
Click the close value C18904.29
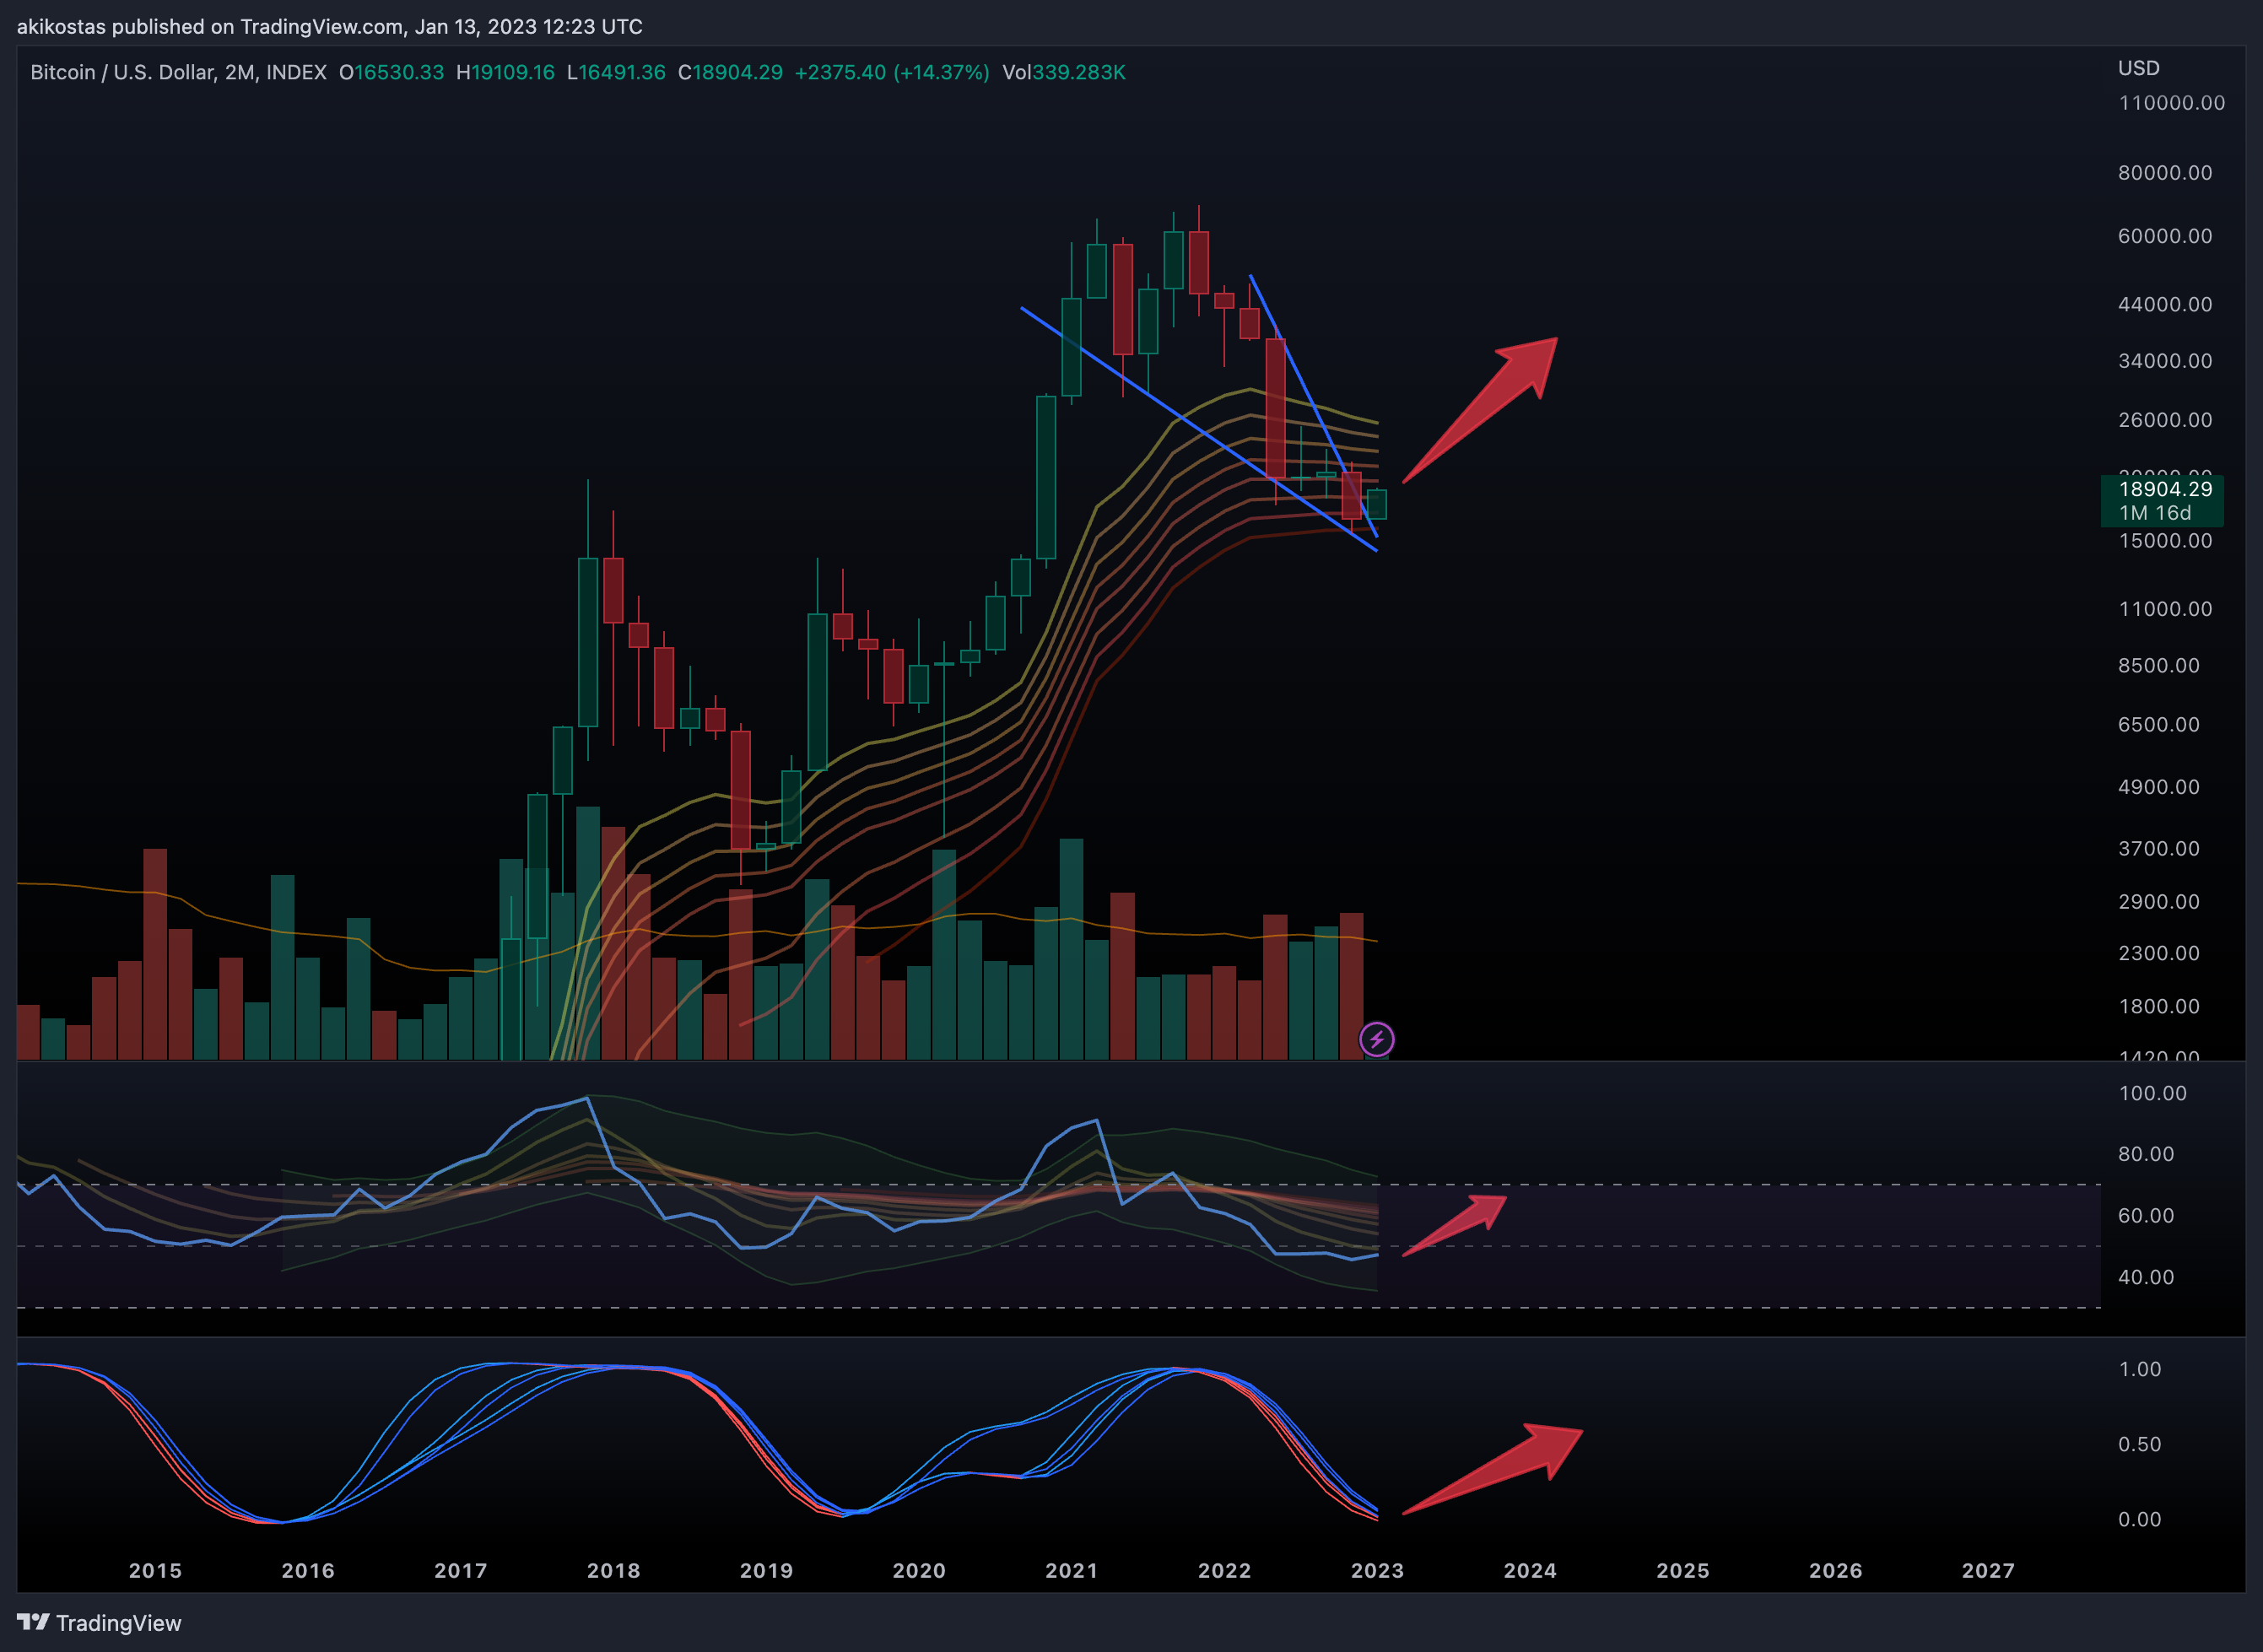click(730, 72)
